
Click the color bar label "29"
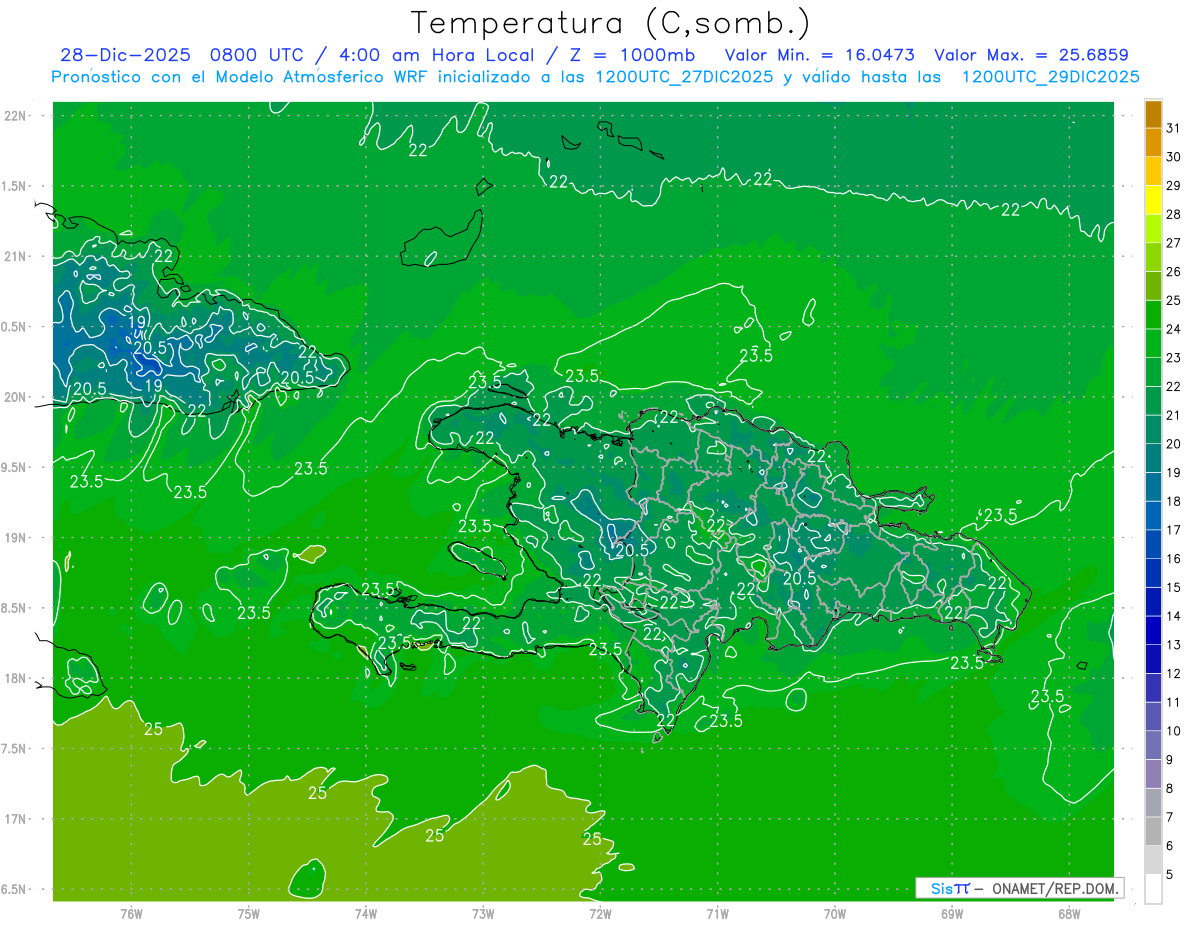pos(1174,186)
